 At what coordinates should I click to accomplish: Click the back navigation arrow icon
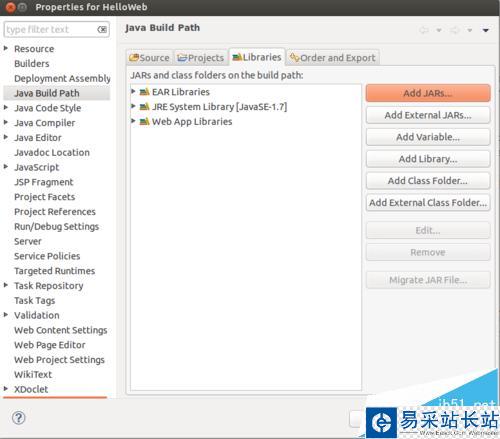tap(424, 30)
